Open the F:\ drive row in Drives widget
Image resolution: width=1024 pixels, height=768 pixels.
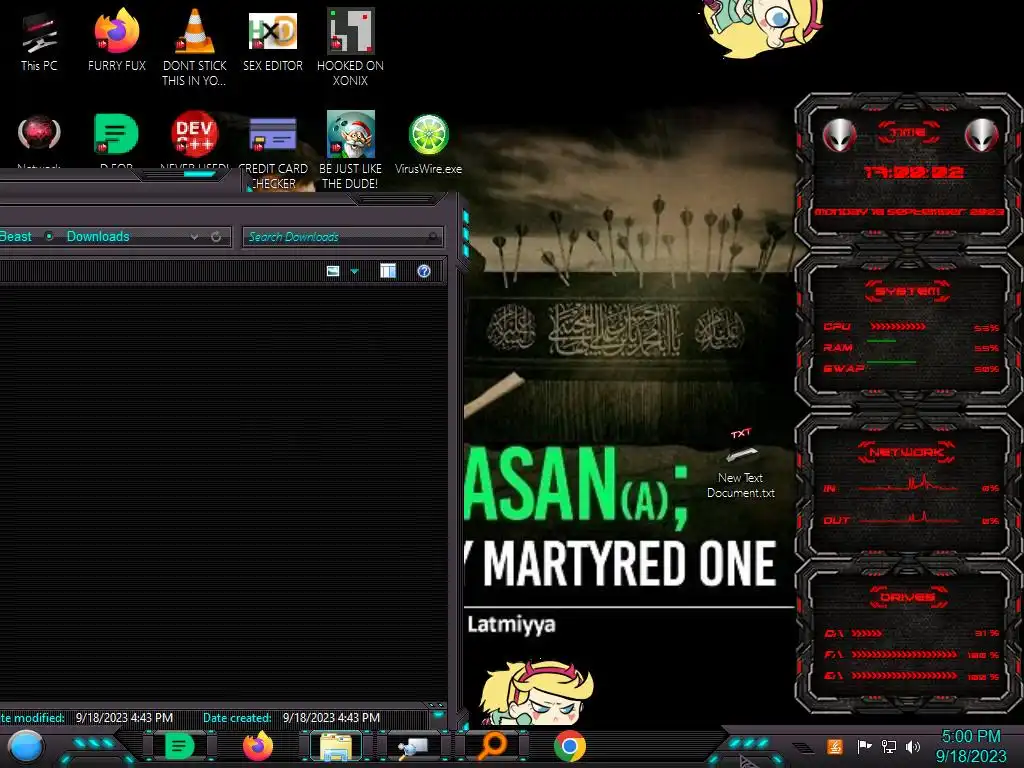point(912,654)
